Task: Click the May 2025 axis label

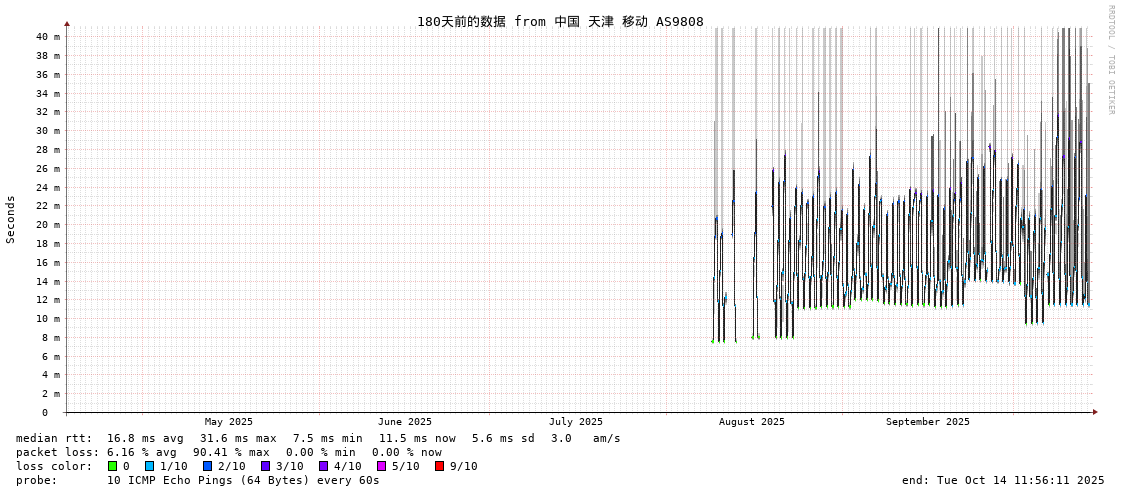Action: 228,422
